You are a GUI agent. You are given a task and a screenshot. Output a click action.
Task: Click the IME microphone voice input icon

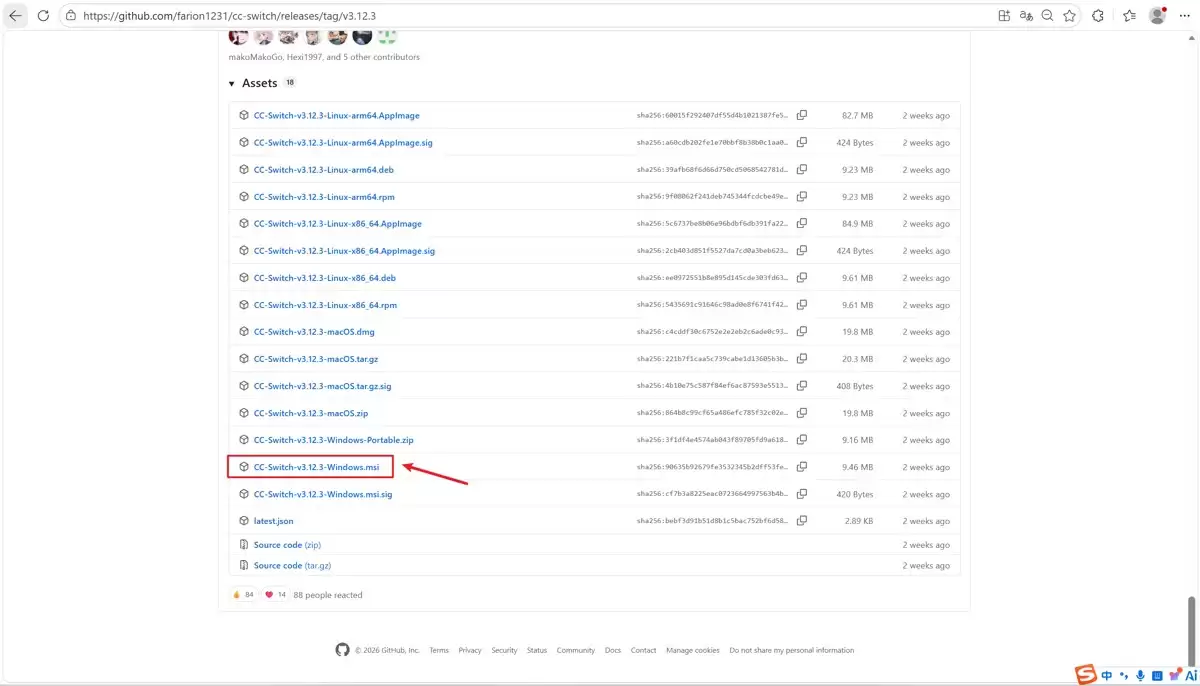[1141, 676]
